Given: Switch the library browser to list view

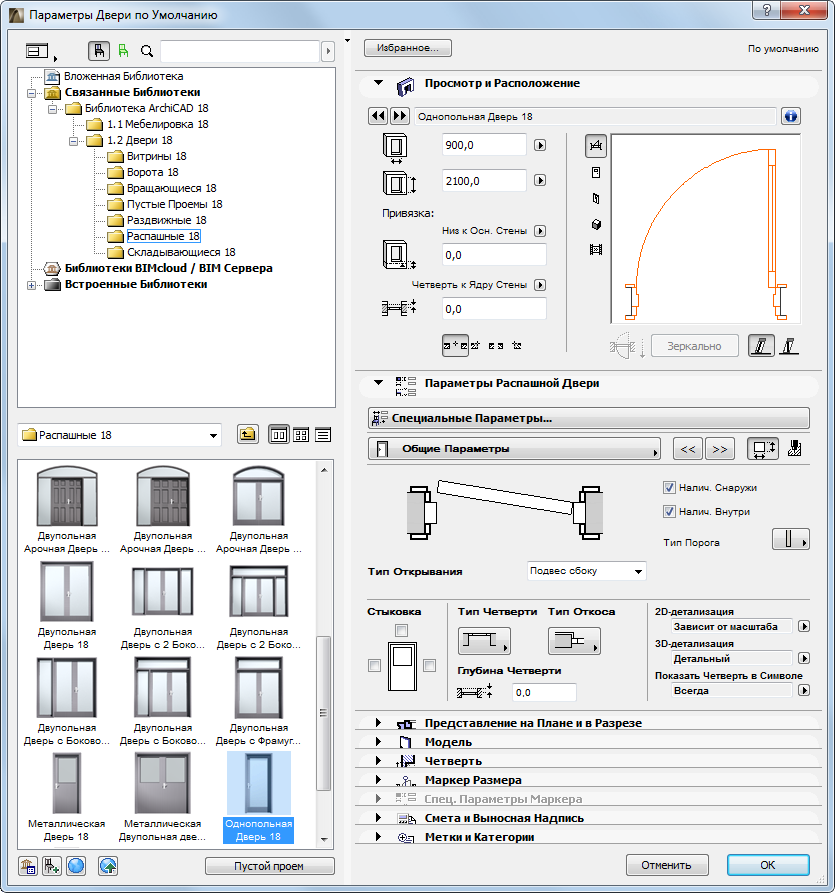Looking at the screenshot, I should point(321,434).
